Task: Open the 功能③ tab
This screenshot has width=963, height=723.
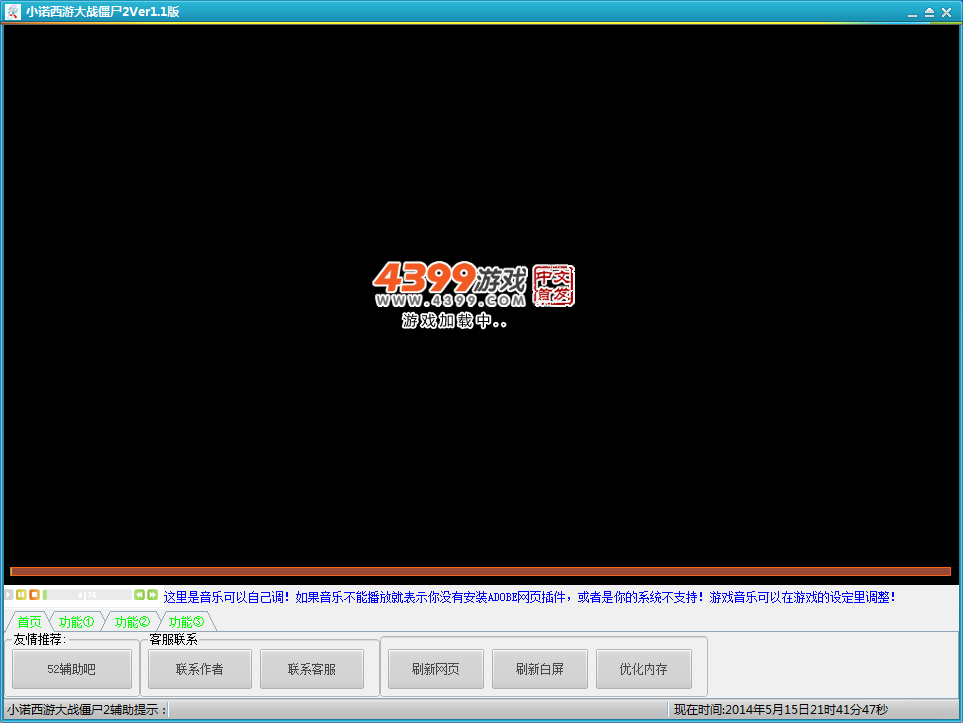Action: click(x=186, y=622)
